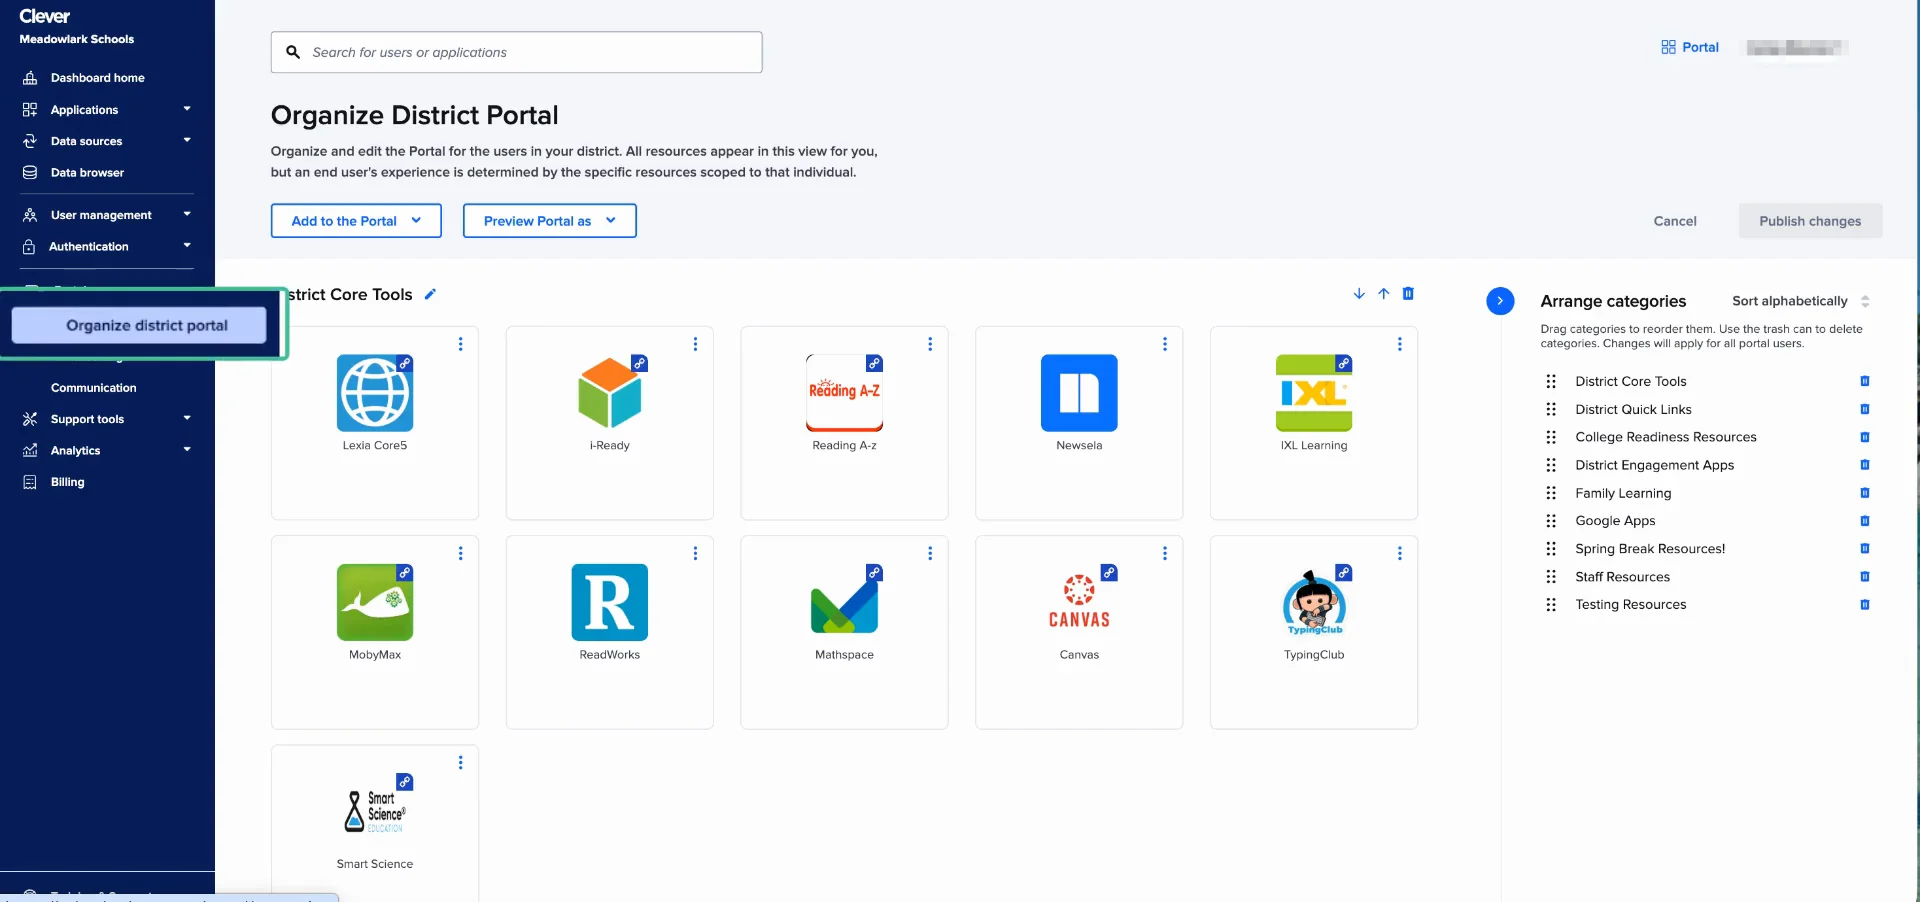Open Add to the Portal dropdown

[x=356, y=221]
